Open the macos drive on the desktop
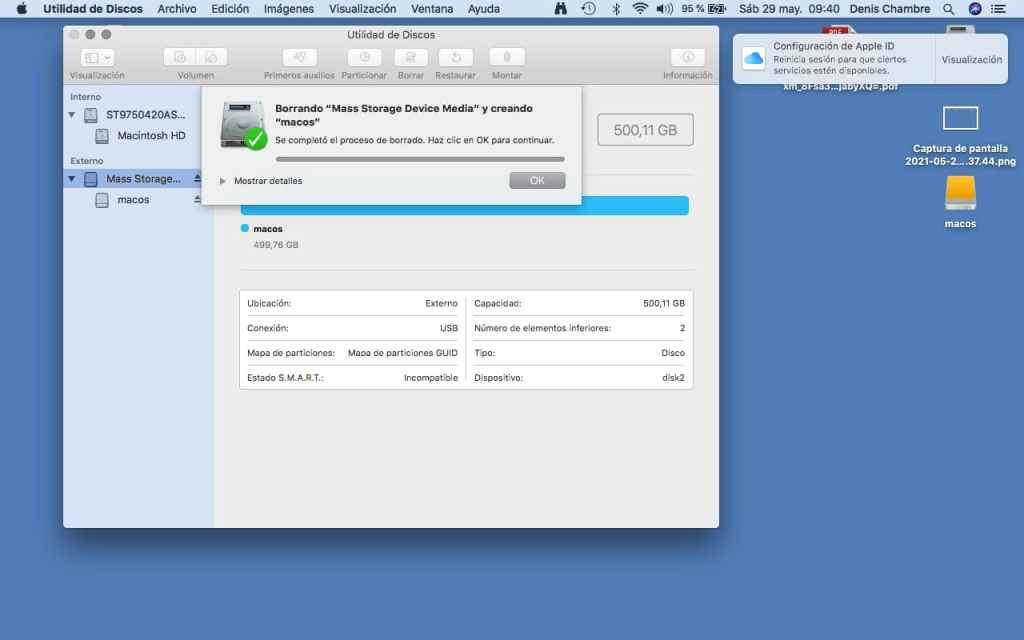The height and width of the screenshot is (640, 1024). pos(960,194)
